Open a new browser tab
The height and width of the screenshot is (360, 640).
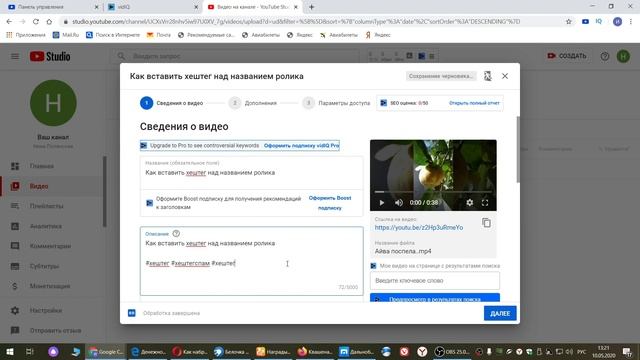pyautogui.click(x=311, y=7)
